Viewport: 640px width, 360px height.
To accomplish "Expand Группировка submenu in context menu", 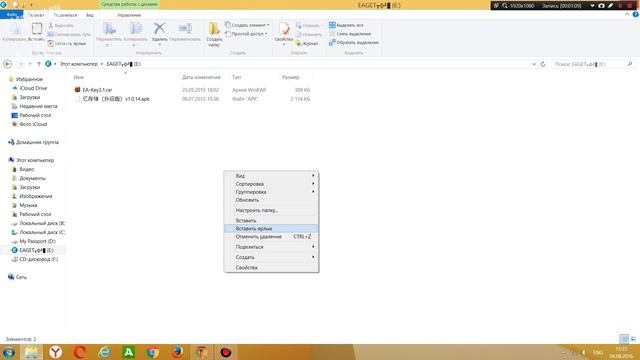I will click(x=271, y=192).
